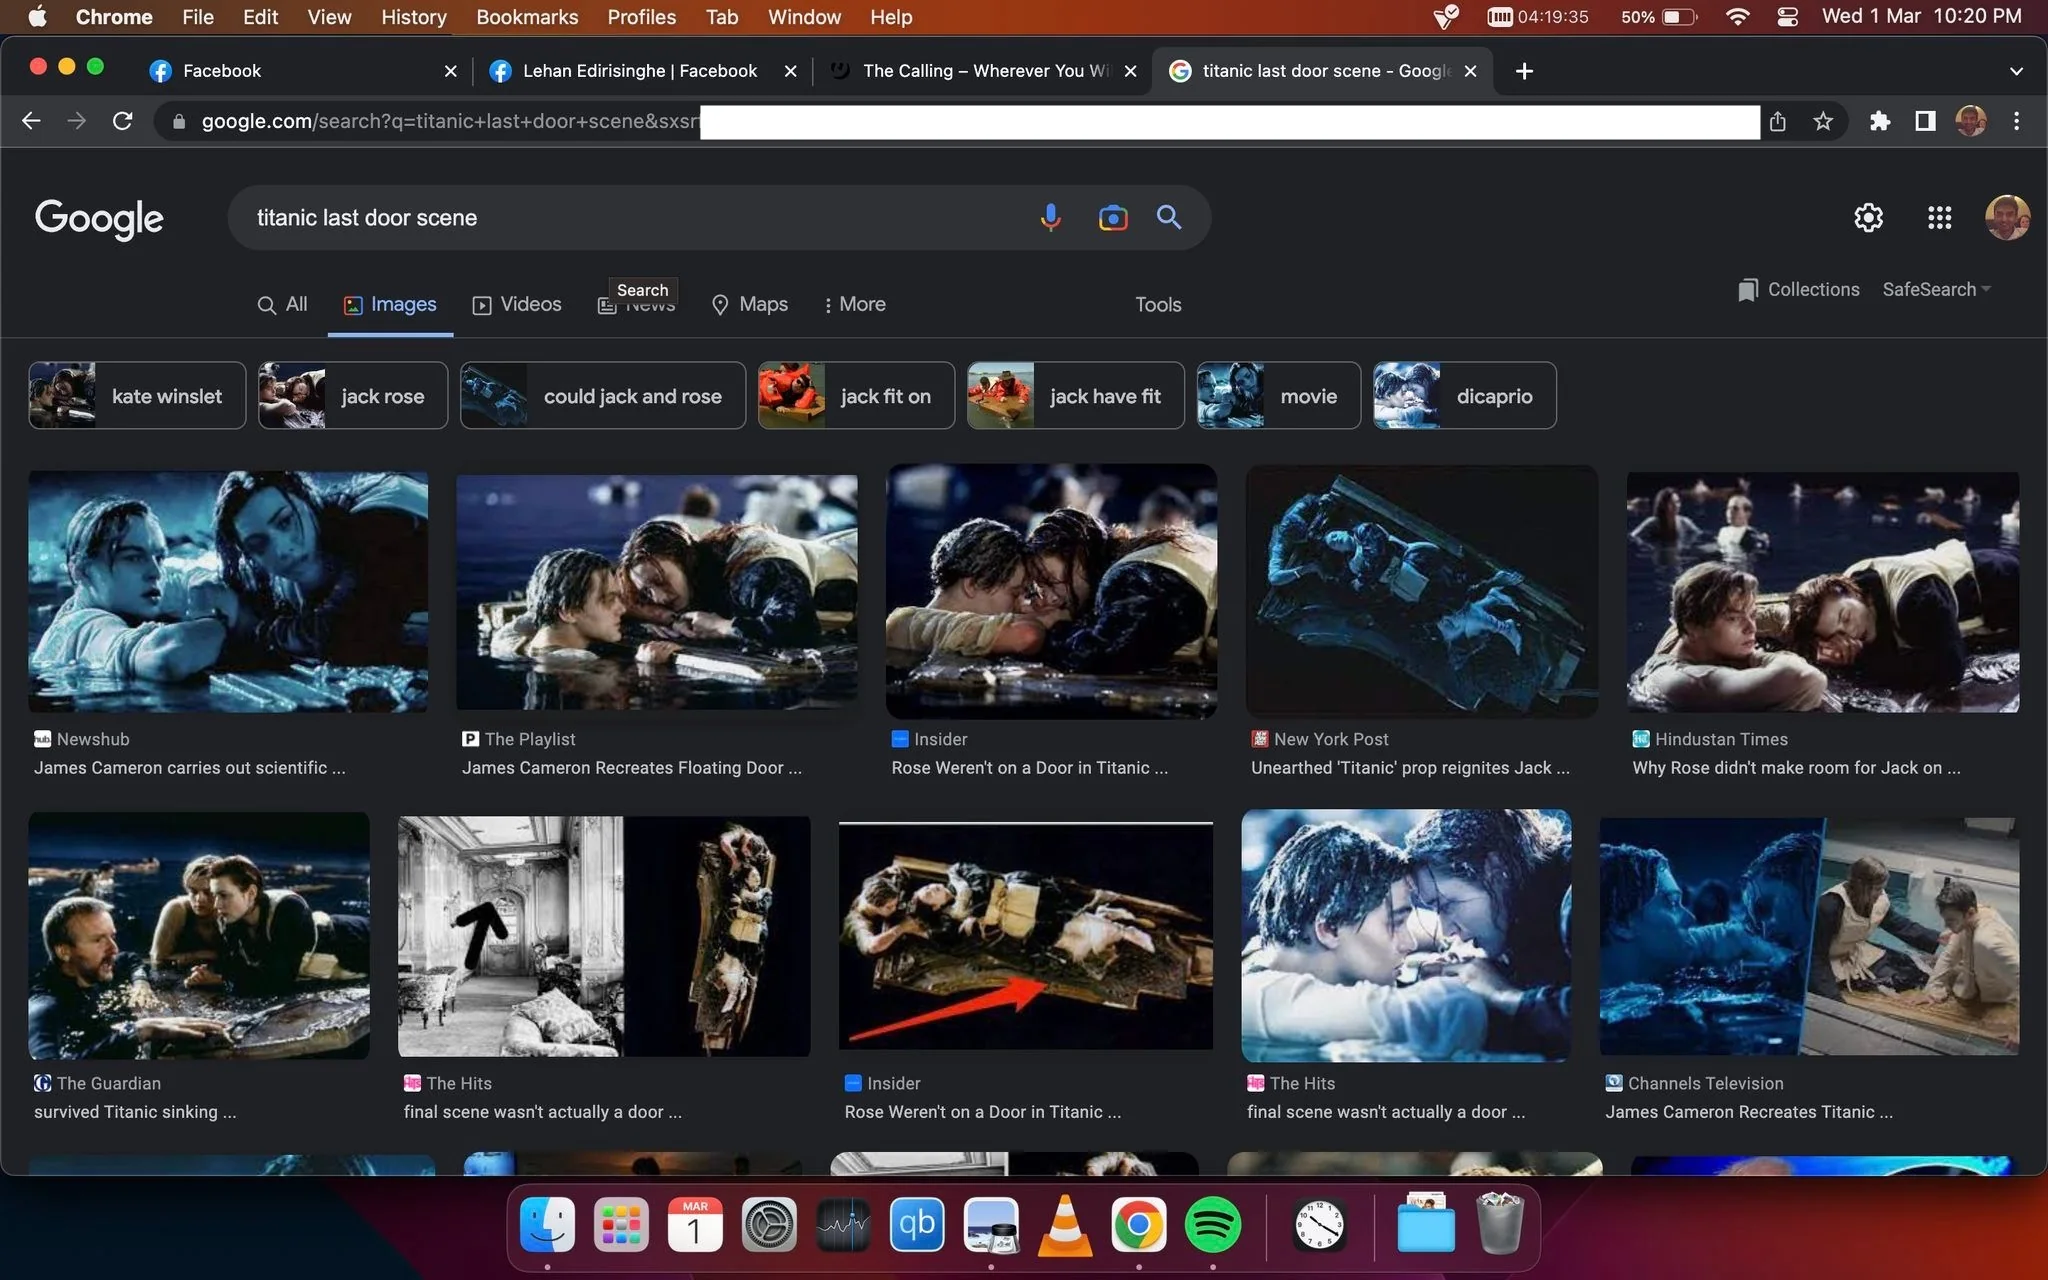Open Tools filter options
This screenshot has height=1280, width=2048.
coord(1158,304)
